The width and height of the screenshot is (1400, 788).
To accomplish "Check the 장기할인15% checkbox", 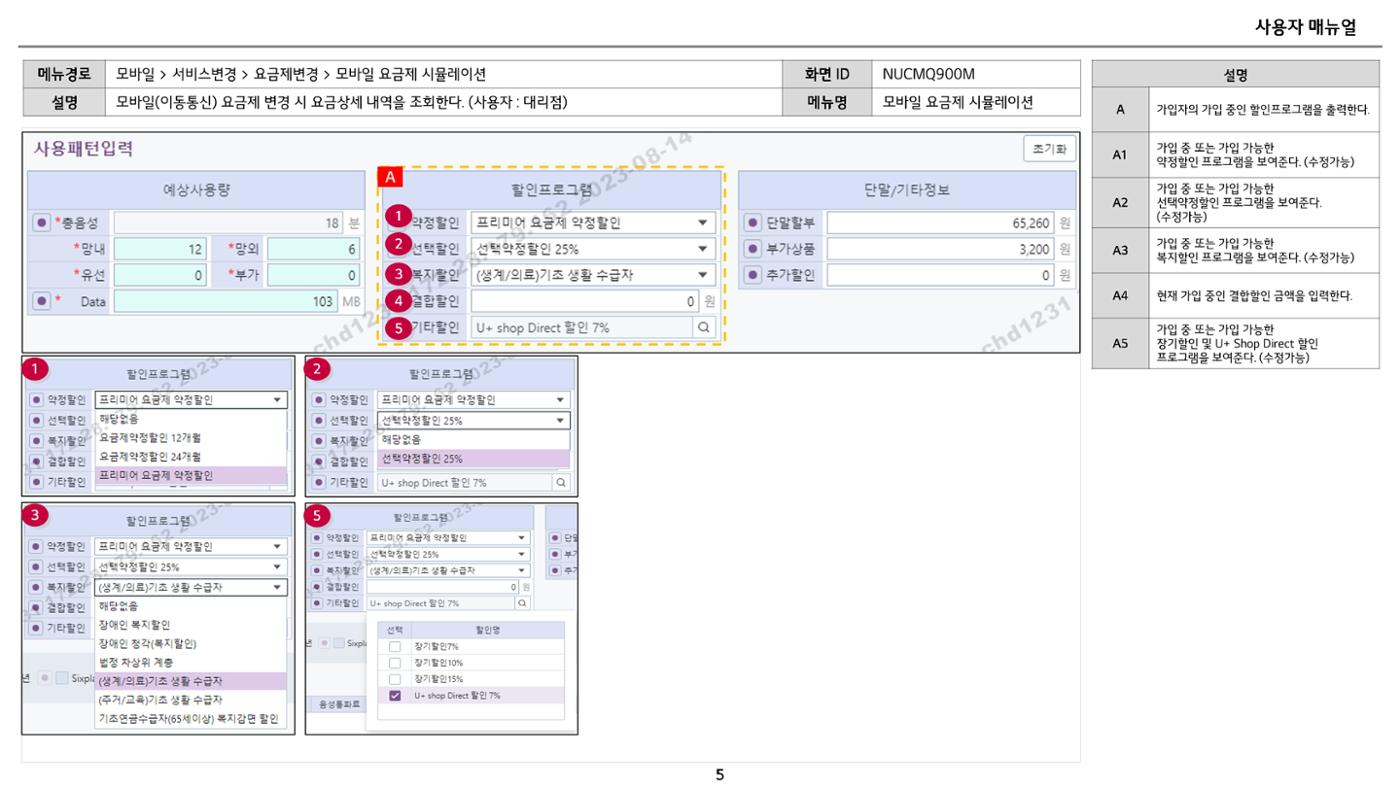I will coord(394,679).
